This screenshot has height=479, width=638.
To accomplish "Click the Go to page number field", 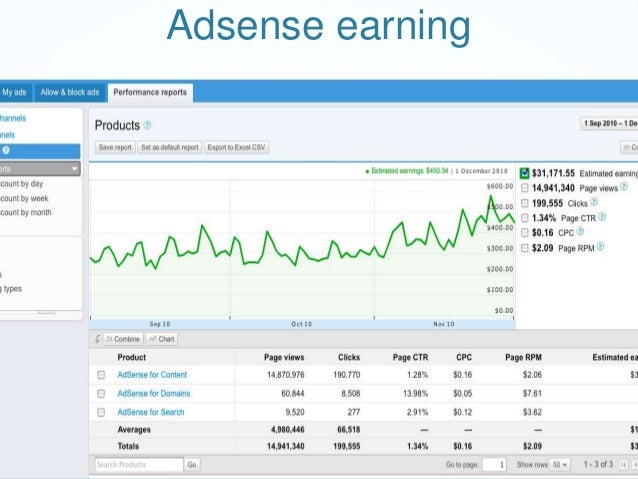I will pos(494,464).
